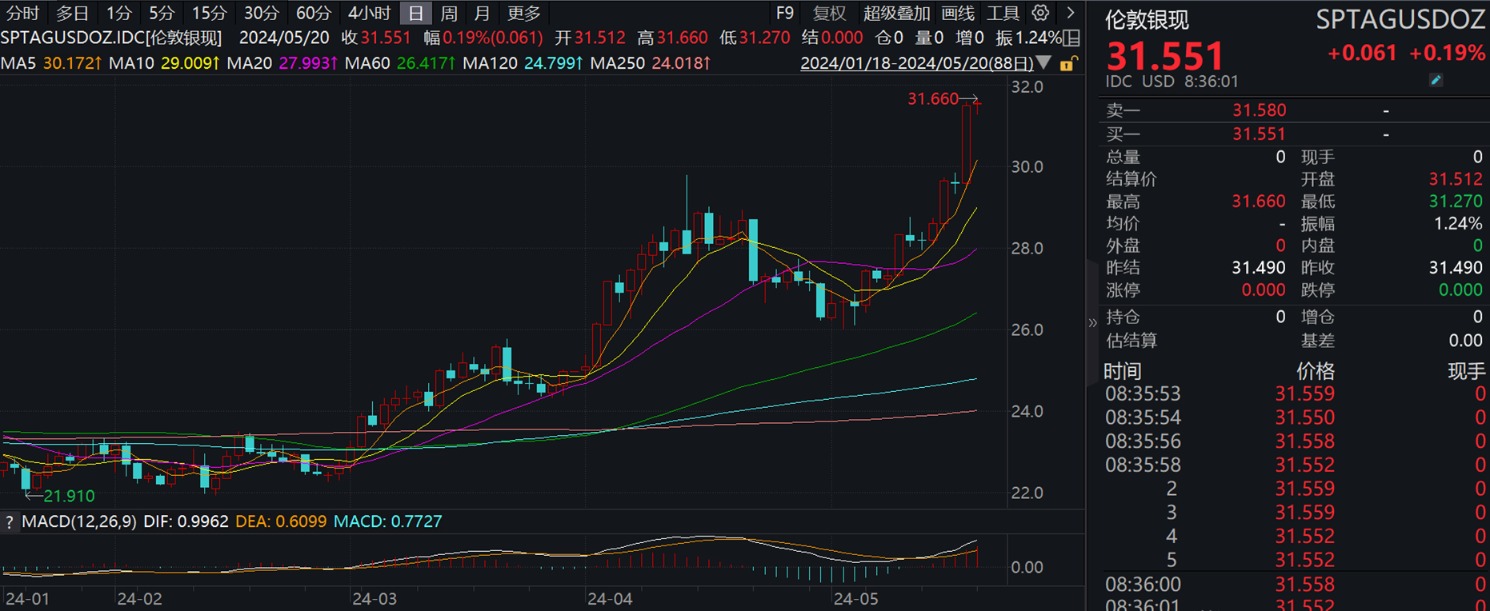This screenshot has width=1490, height=611.
Task: Select the 08:36:00 trade row
Action: click(1295, 584)
